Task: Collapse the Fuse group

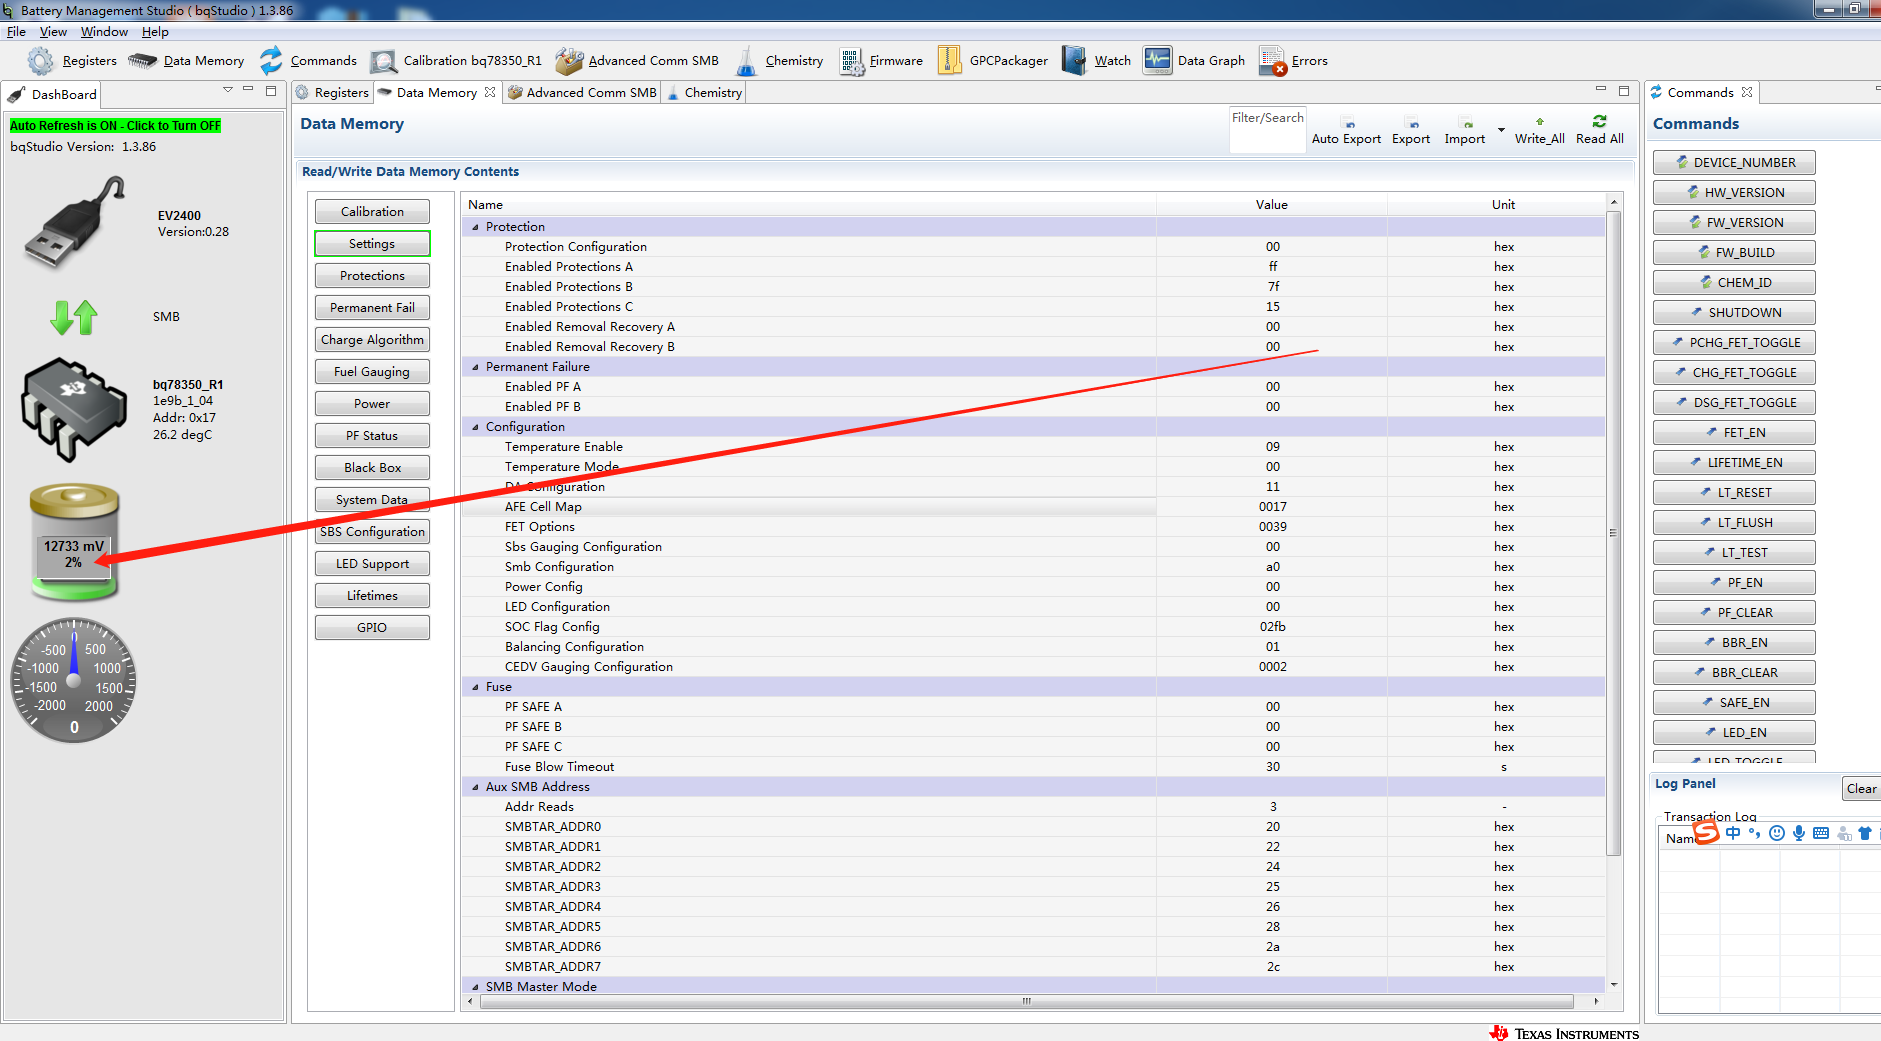Action: (475, 687)
